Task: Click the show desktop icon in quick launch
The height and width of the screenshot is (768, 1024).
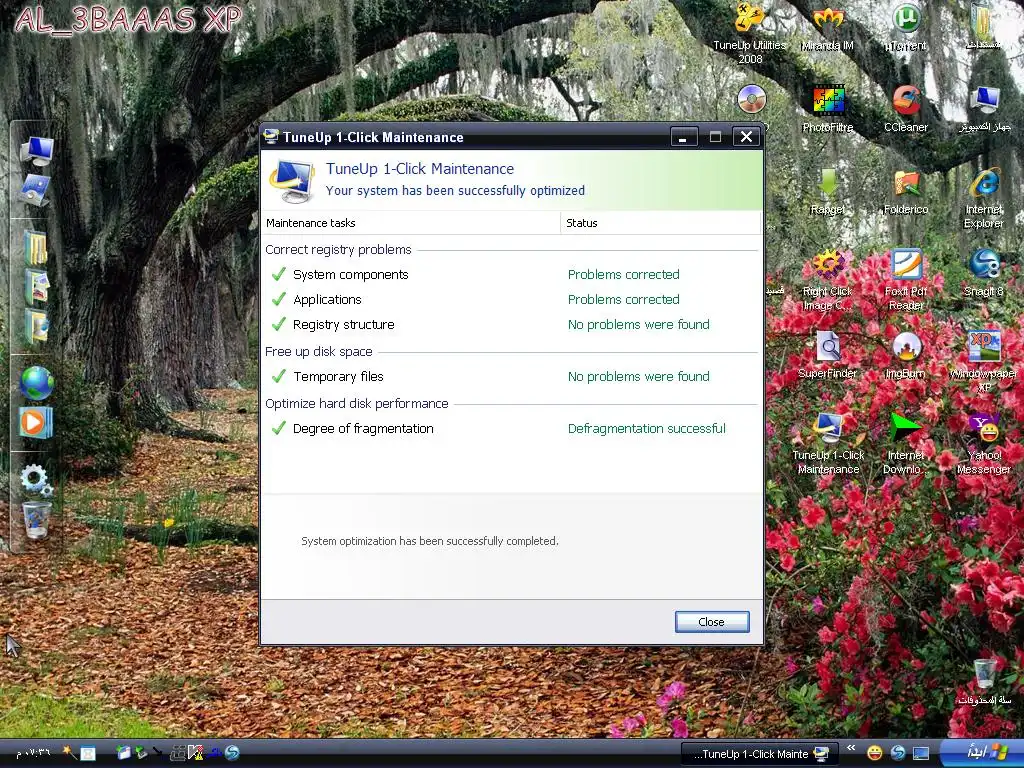Action: coord(921,754)
